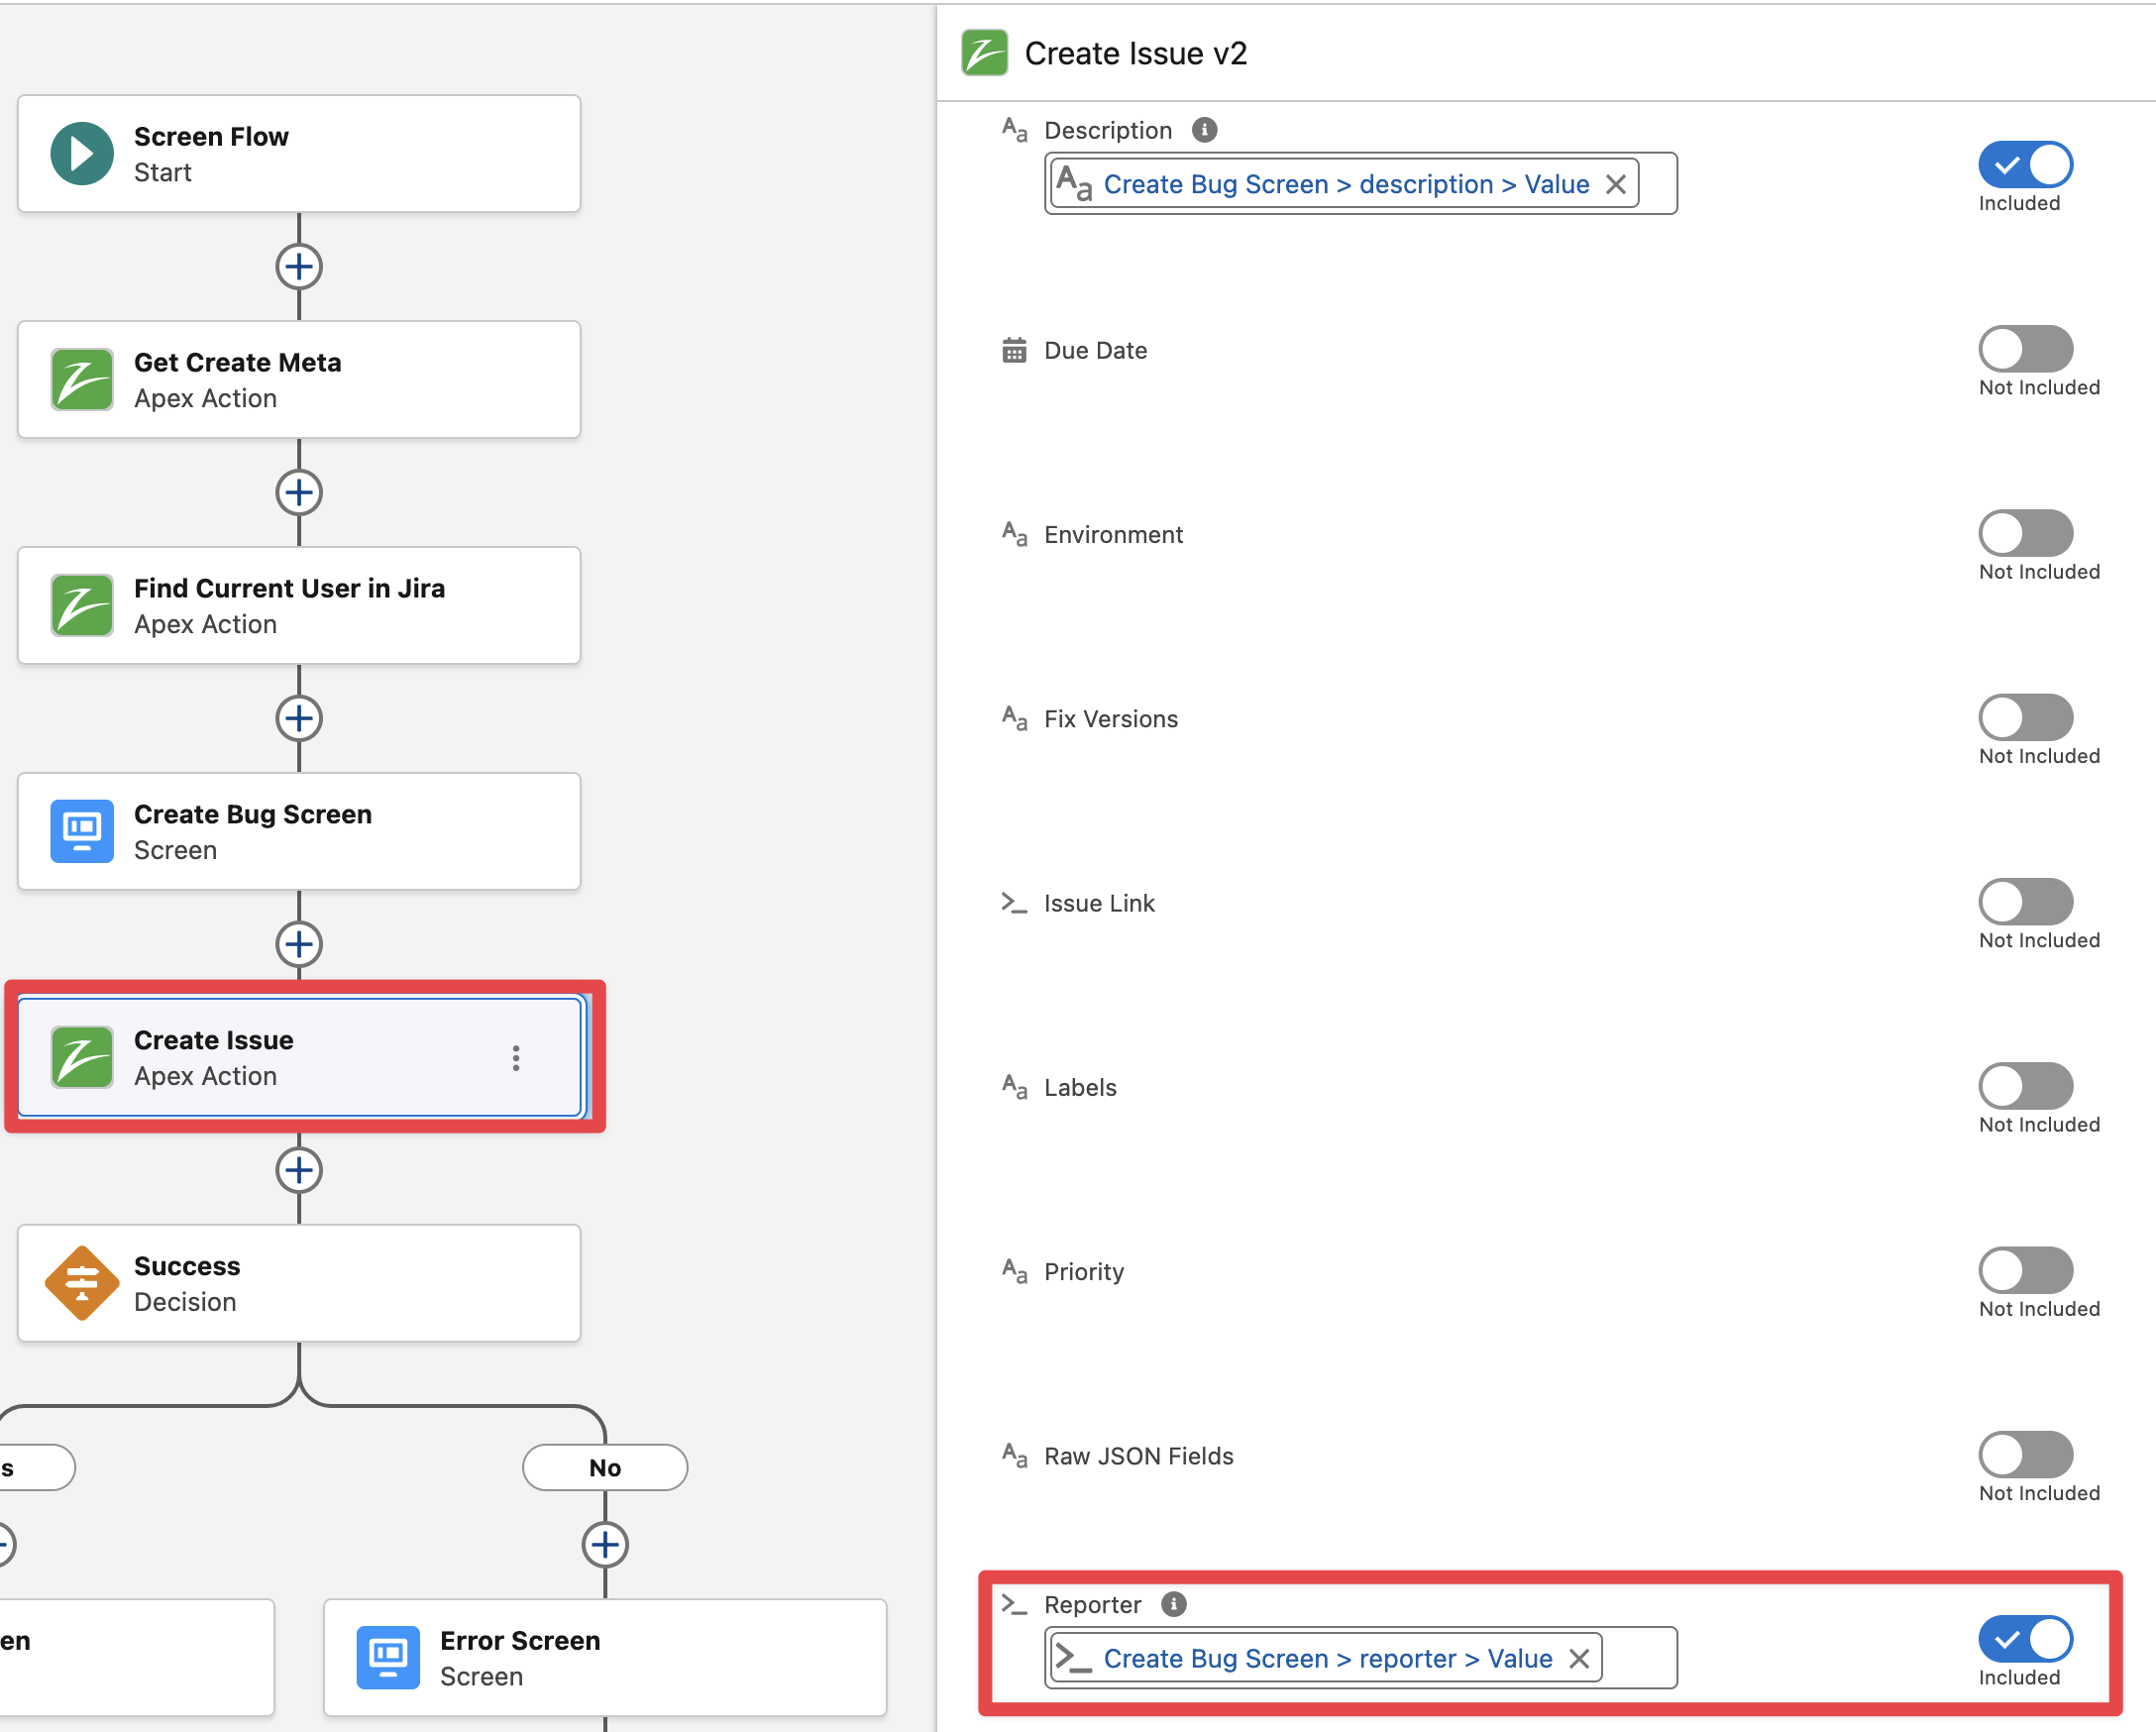Screen dimensions: 2156x1732
Task: Add element below Create Issue action
Action: (299, 1170)
